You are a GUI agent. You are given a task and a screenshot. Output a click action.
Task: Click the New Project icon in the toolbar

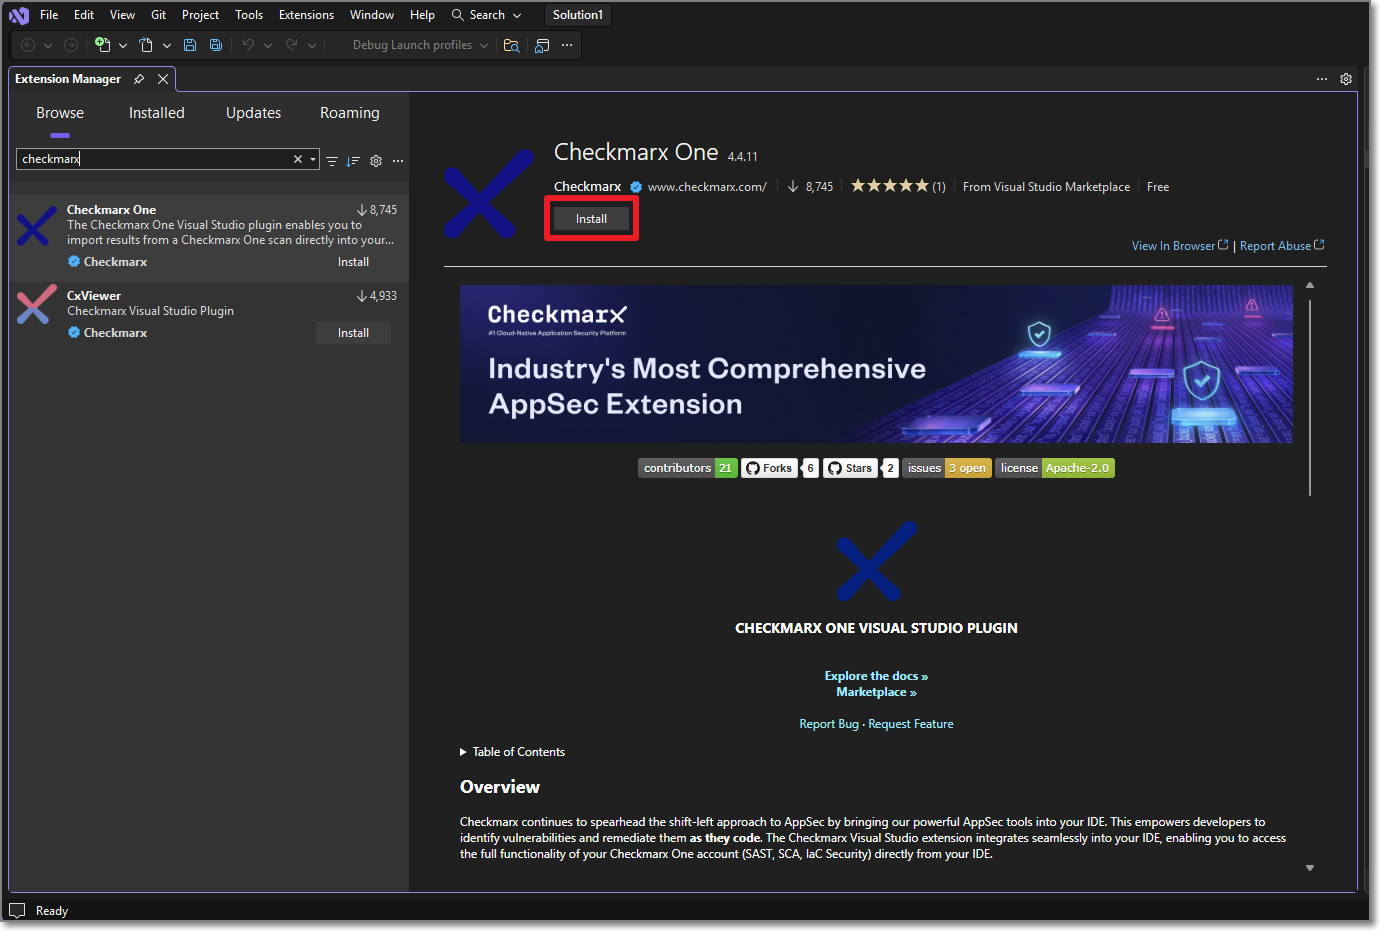click(x=102, y=45)
